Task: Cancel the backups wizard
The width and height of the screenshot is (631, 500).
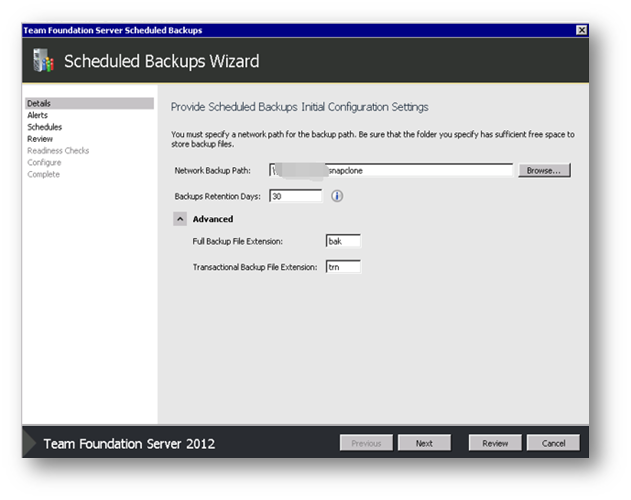Action: click(553, 443)
